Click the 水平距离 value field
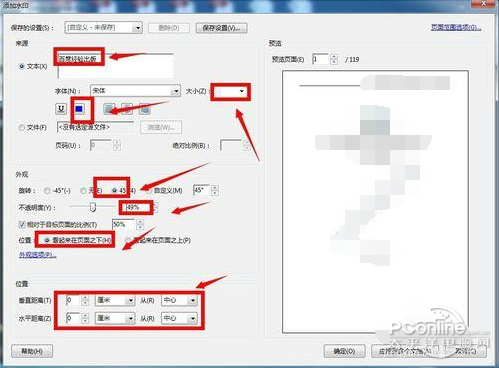This screenshot has width=499, height=368. click(x=73, y=318)
